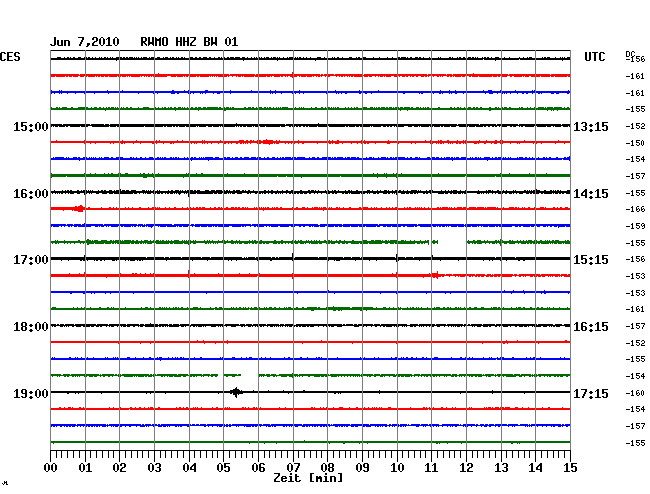Select the DC offset value -160
The height and width of the screenshot is (494, 650).
635,393
